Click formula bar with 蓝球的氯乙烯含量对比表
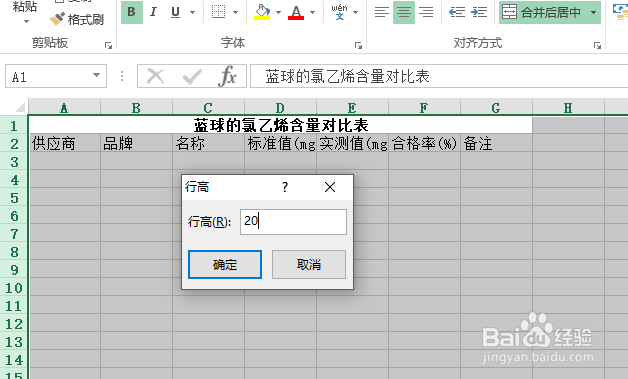The image size is (628, 379). click(x=439, y=76)
